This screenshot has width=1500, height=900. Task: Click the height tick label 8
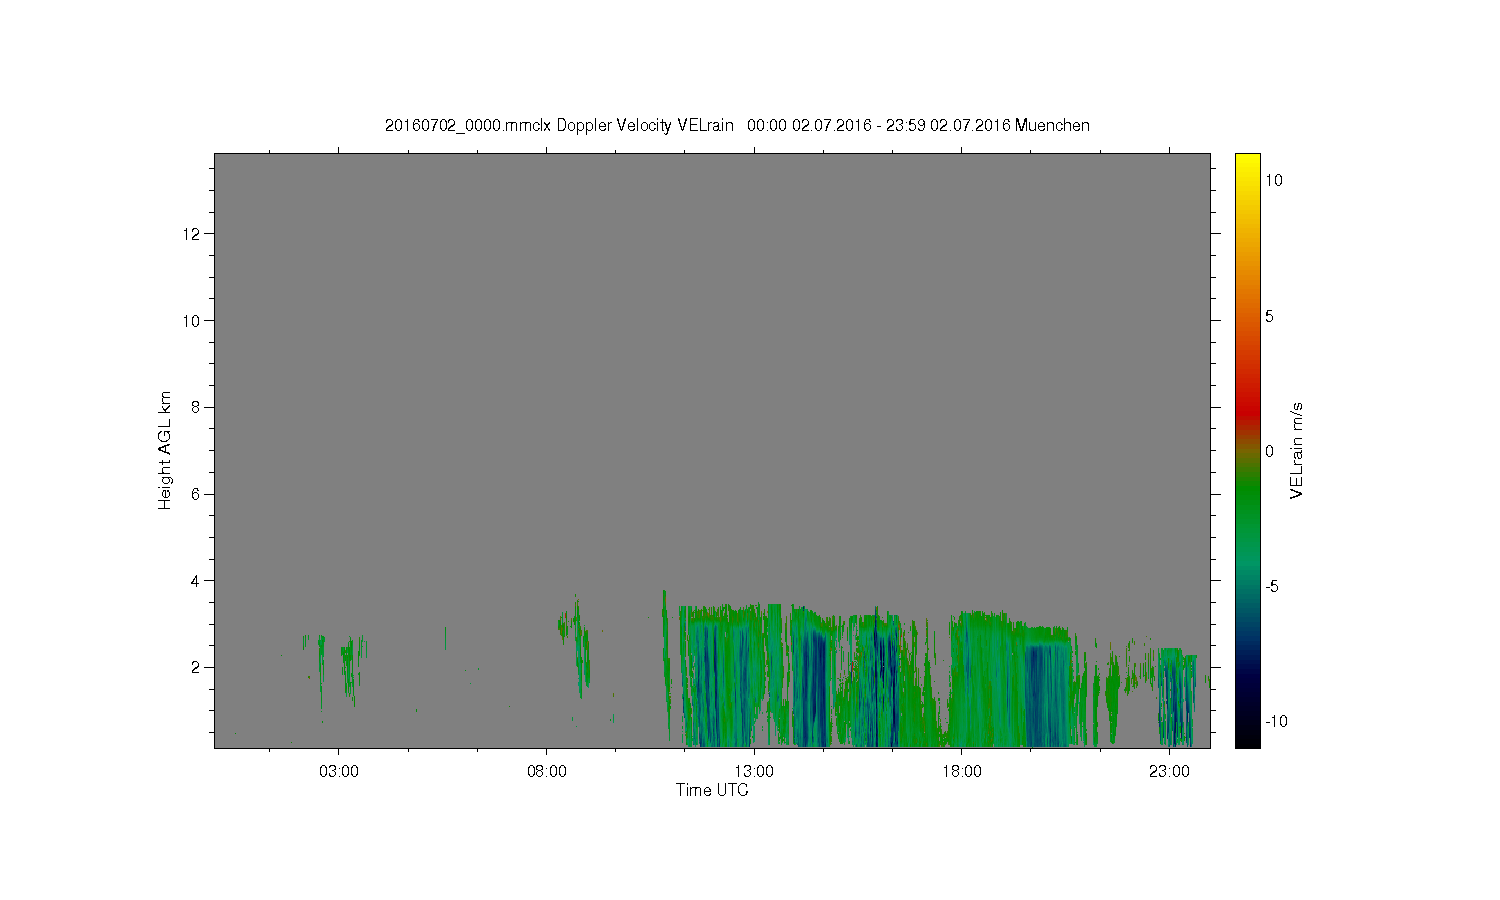[x=197, y=407]
